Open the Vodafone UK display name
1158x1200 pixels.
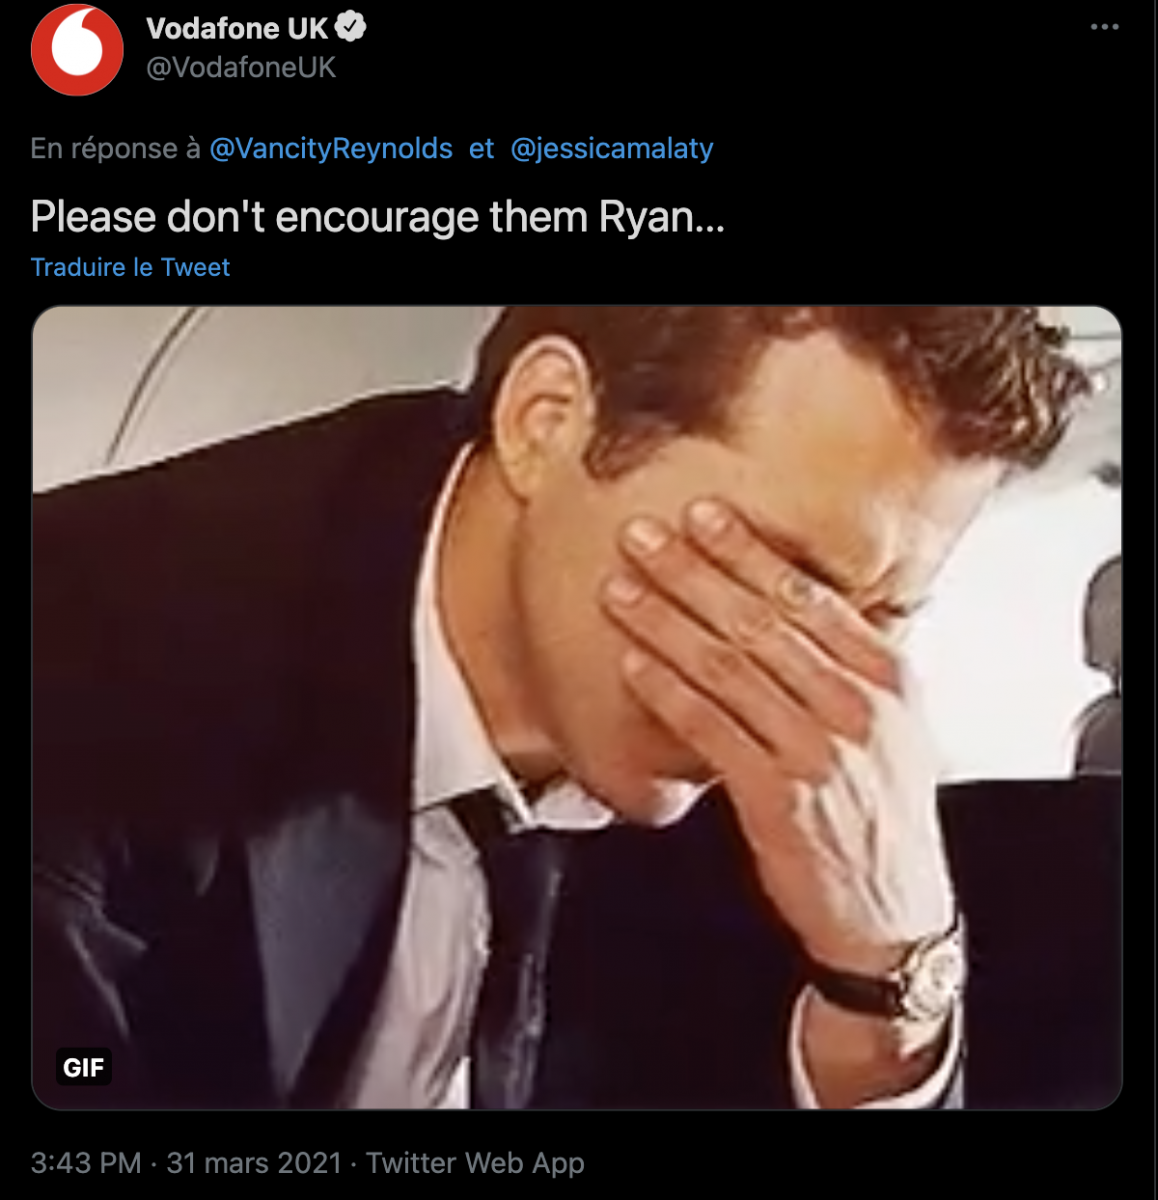pos(237,28)
